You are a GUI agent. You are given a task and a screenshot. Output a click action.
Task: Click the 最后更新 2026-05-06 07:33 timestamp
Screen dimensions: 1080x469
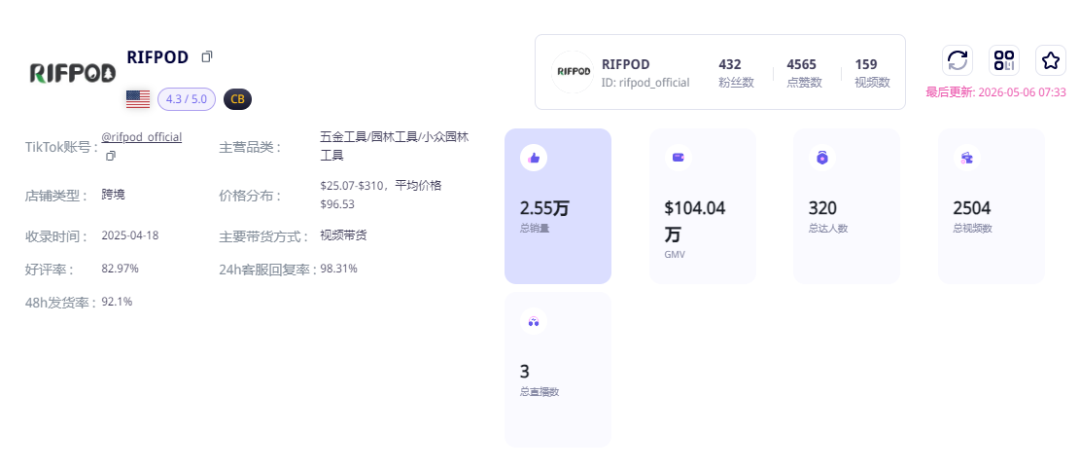(x=996, y=92)
